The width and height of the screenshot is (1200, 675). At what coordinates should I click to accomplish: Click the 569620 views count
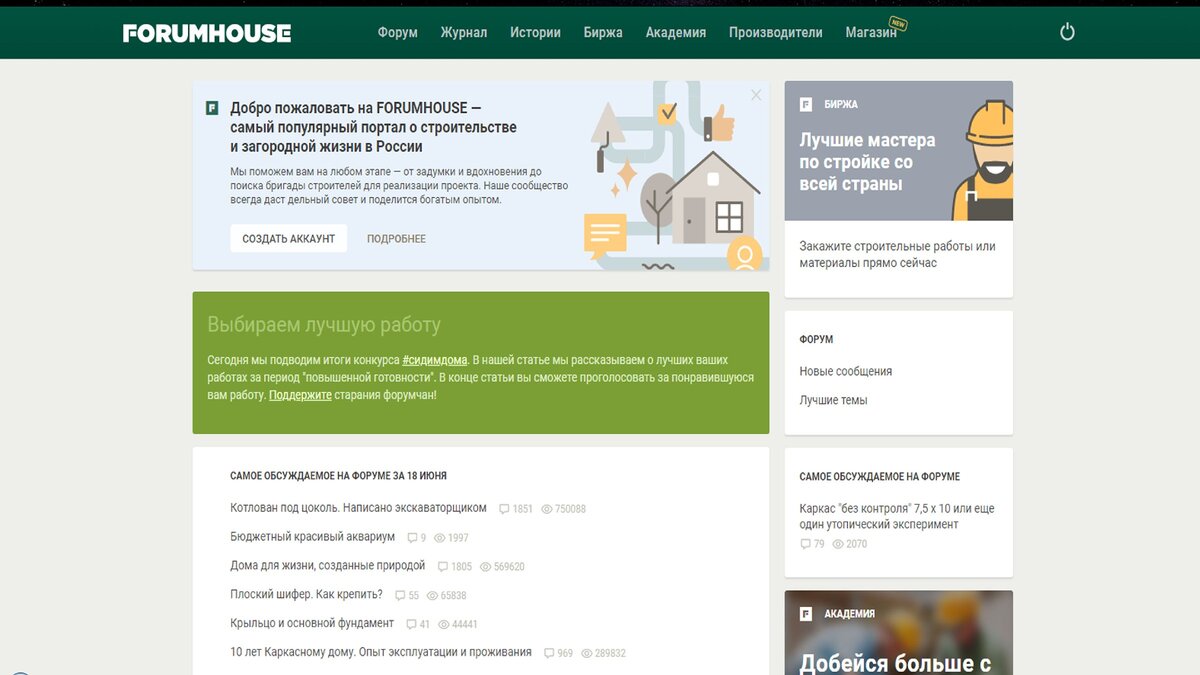pyautogui.click(x=510, y=567)
